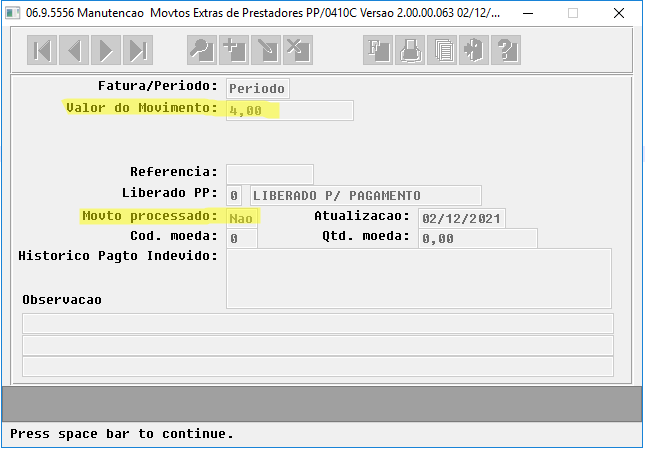The image size is (645, 449).
Task: Edit record with the pencil icon
Action: coord(266,50)
